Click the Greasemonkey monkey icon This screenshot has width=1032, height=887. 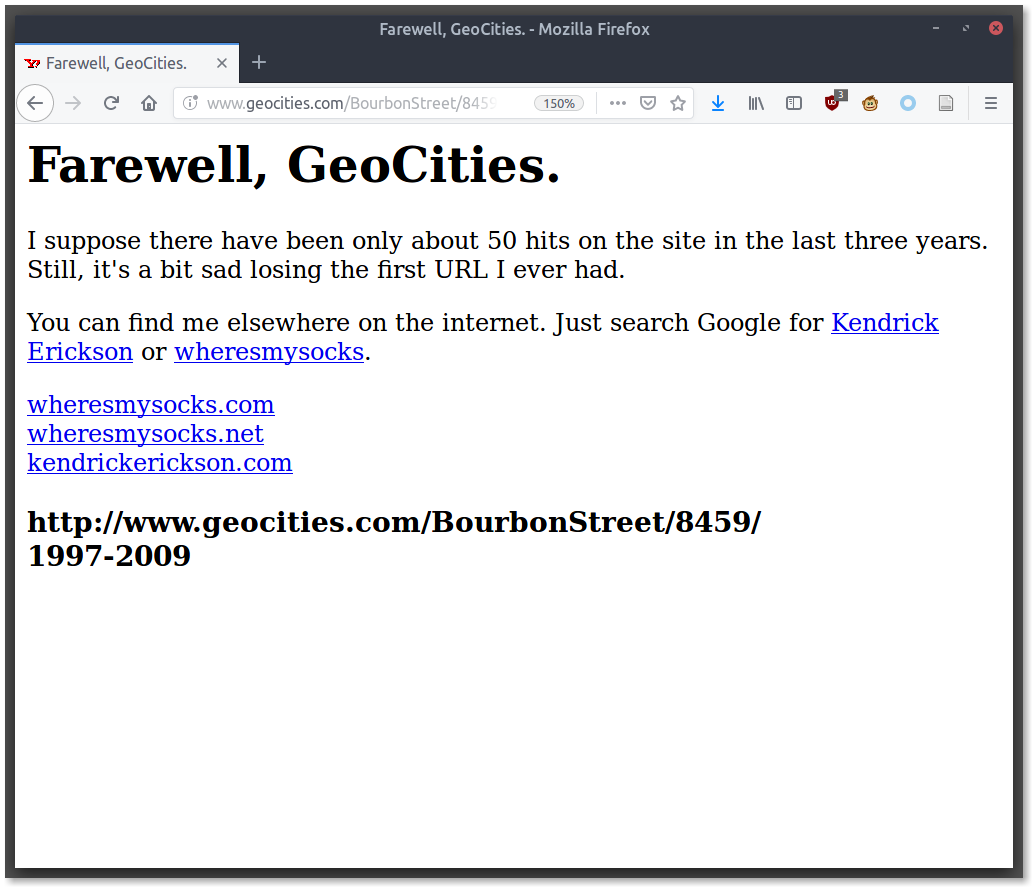(x=870, y=103)
